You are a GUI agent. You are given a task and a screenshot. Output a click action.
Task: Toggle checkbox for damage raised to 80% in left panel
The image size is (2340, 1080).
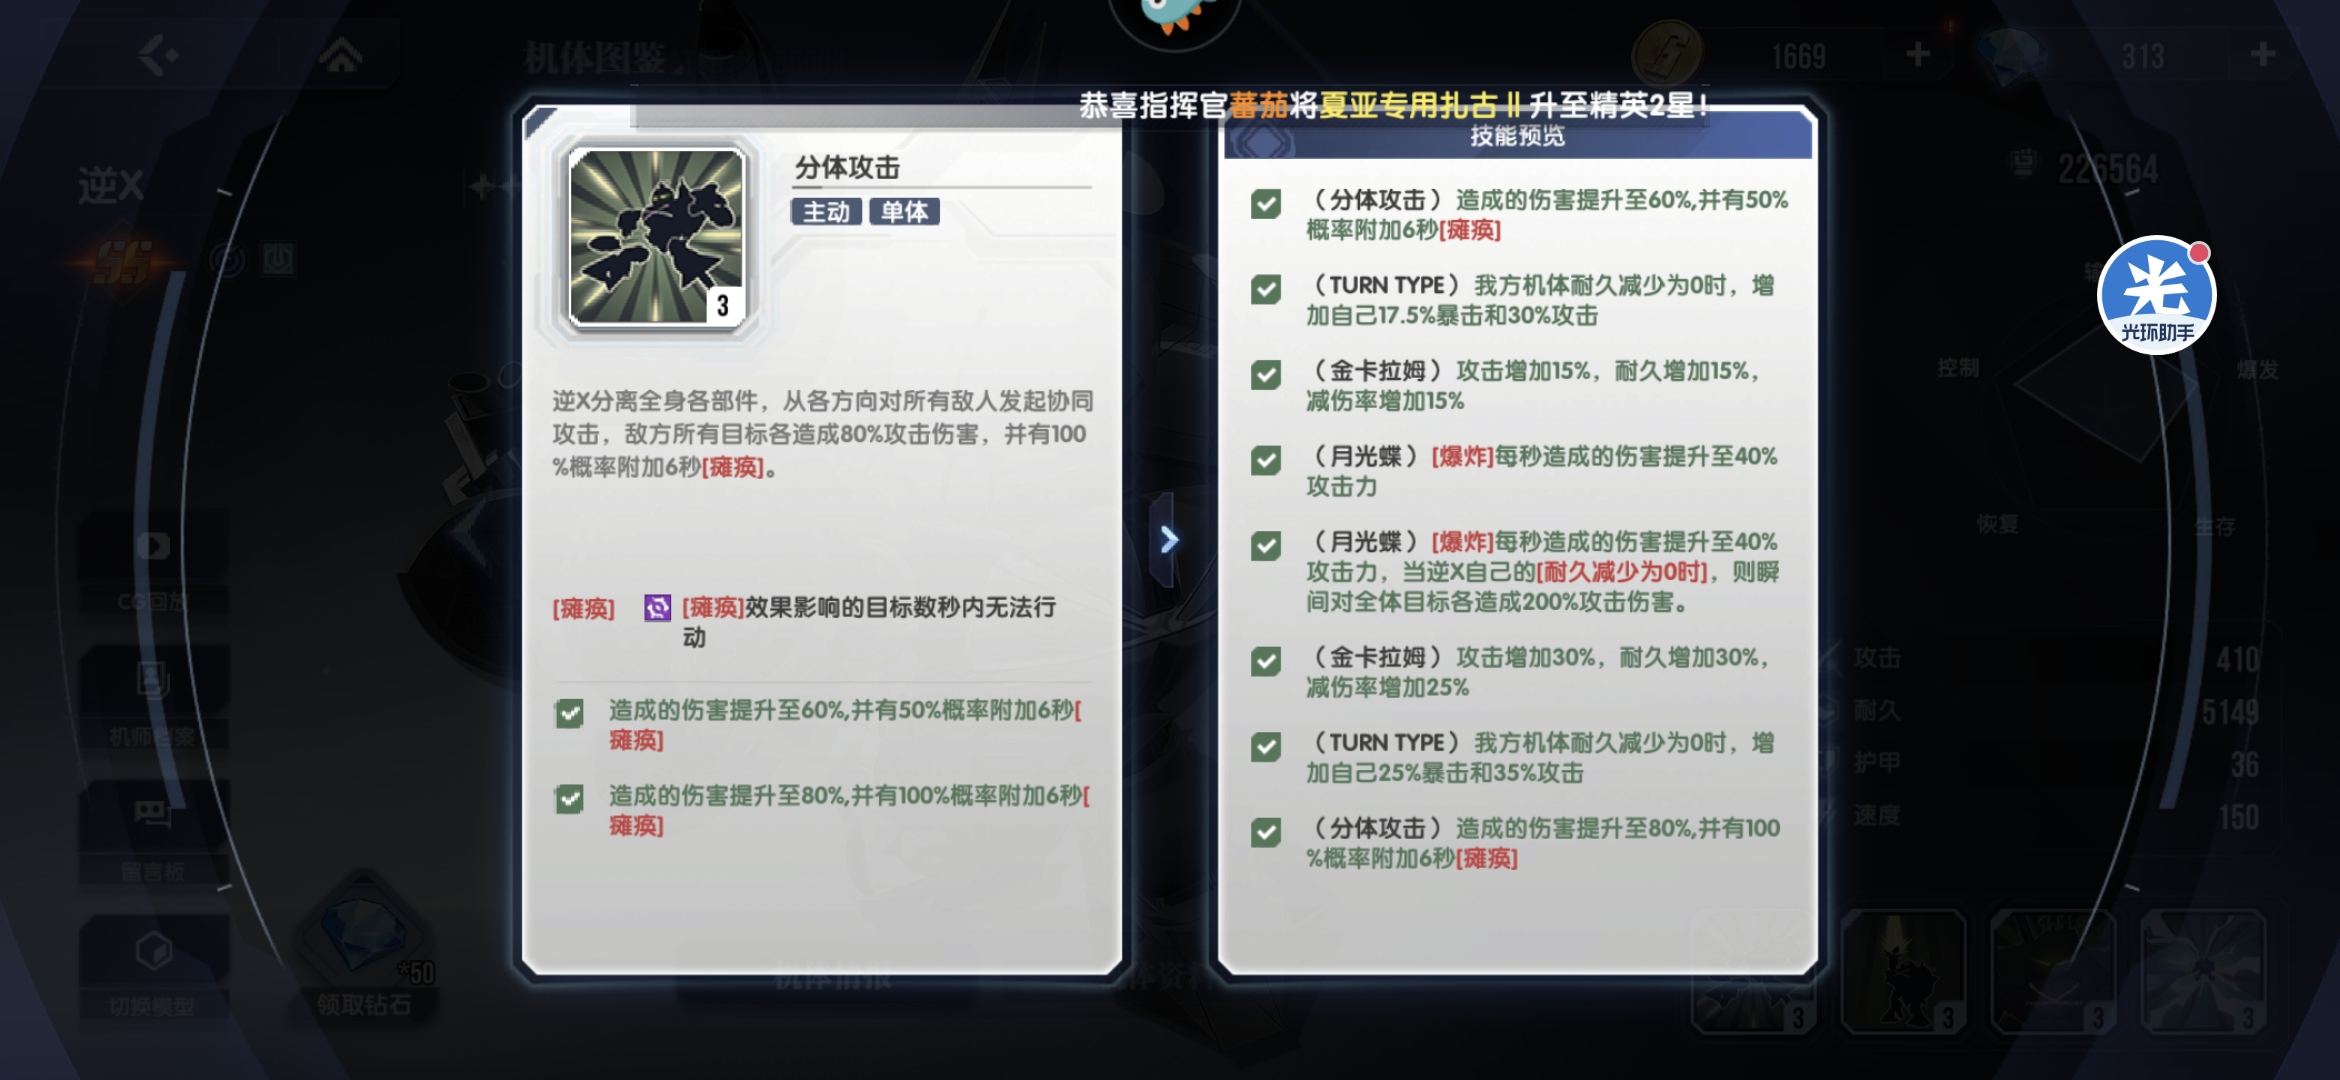(569, 799)
